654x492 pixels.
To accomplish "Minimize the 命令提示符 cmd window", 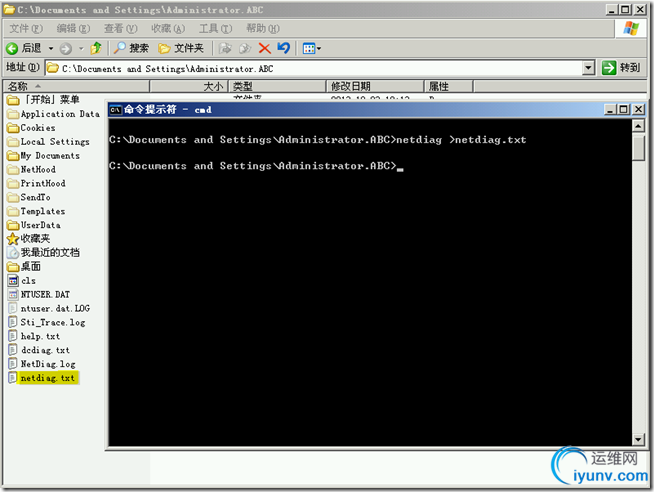I will [610, 109].
